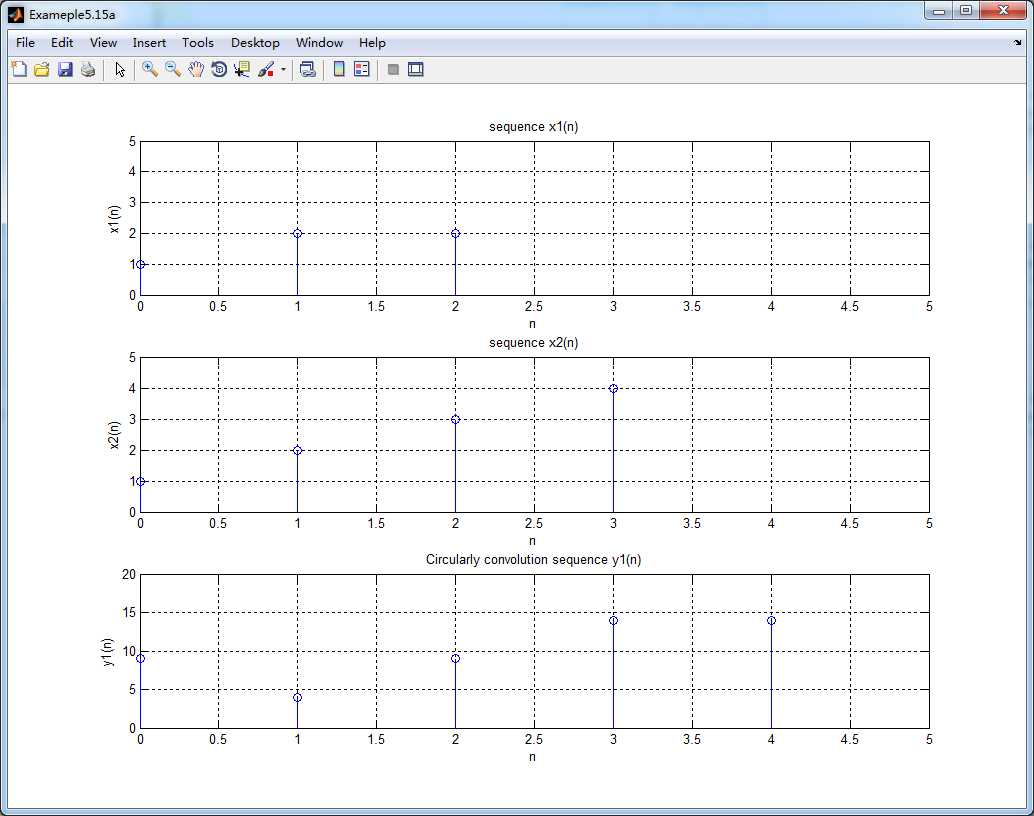Open the File menu

[25, 43]
